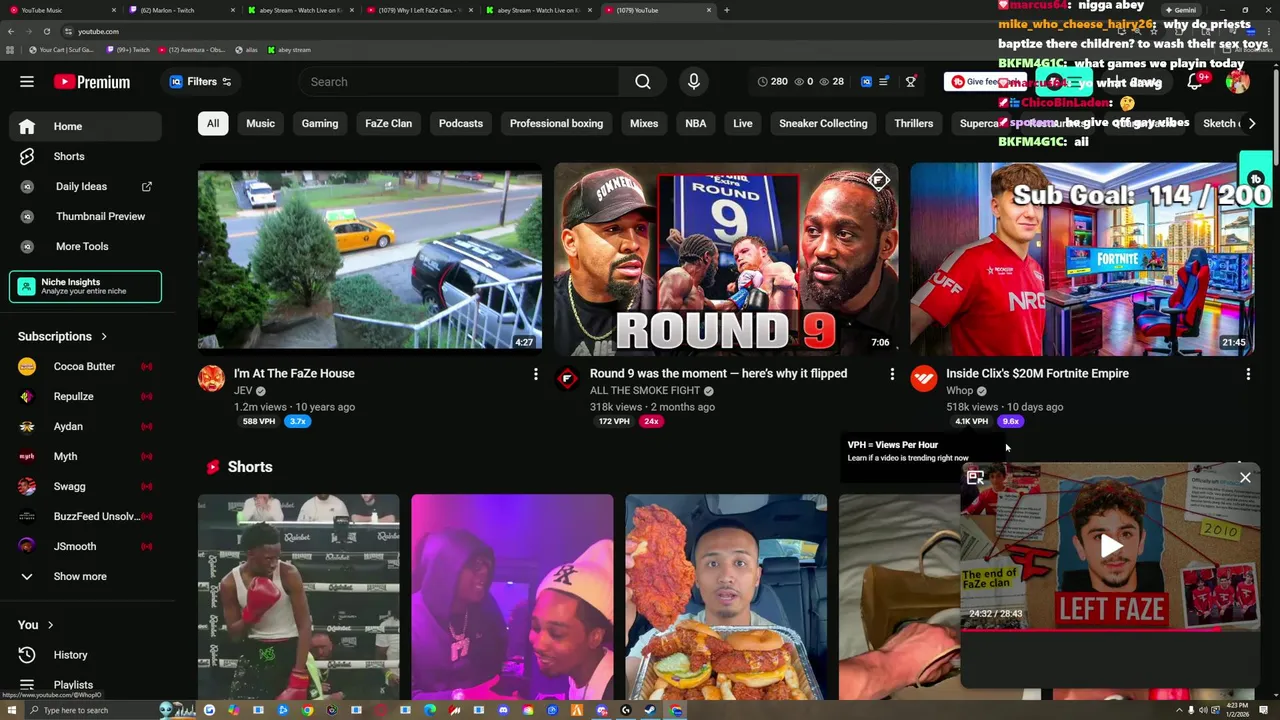Expand Show more subscriptions
Viewport: 1280px width, 720px height.
pos(85,576)
